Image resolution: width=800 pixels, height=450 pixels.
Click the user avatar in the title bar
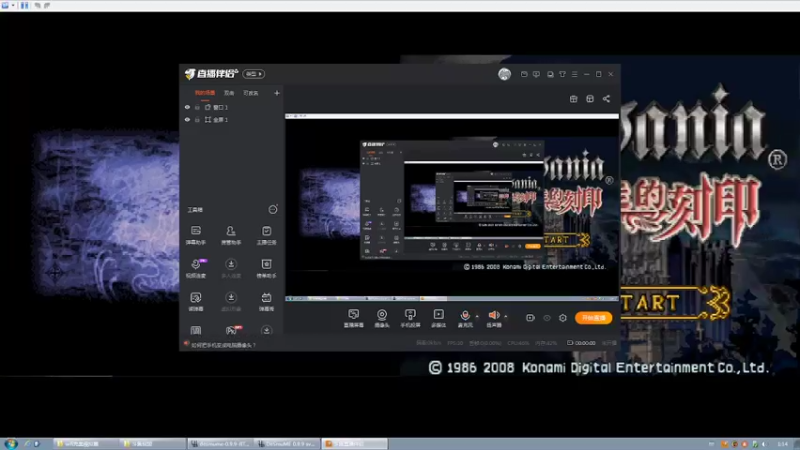click(504, 74)
